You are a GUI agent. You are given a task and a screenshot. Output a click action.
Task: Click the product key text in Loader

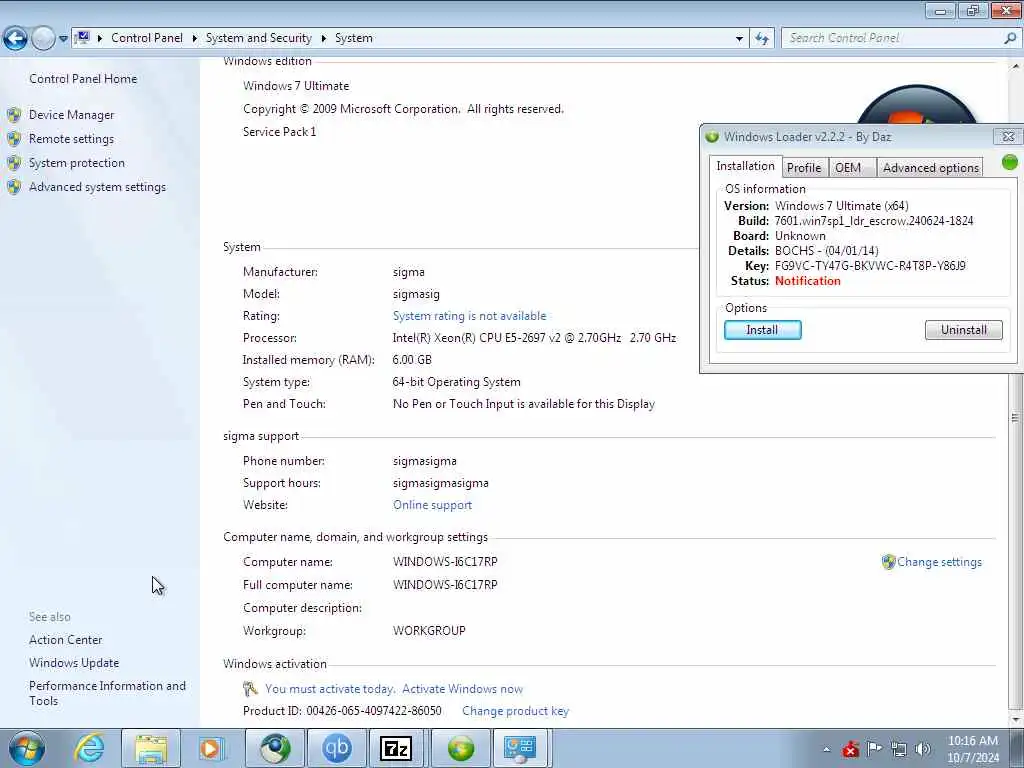870,266
